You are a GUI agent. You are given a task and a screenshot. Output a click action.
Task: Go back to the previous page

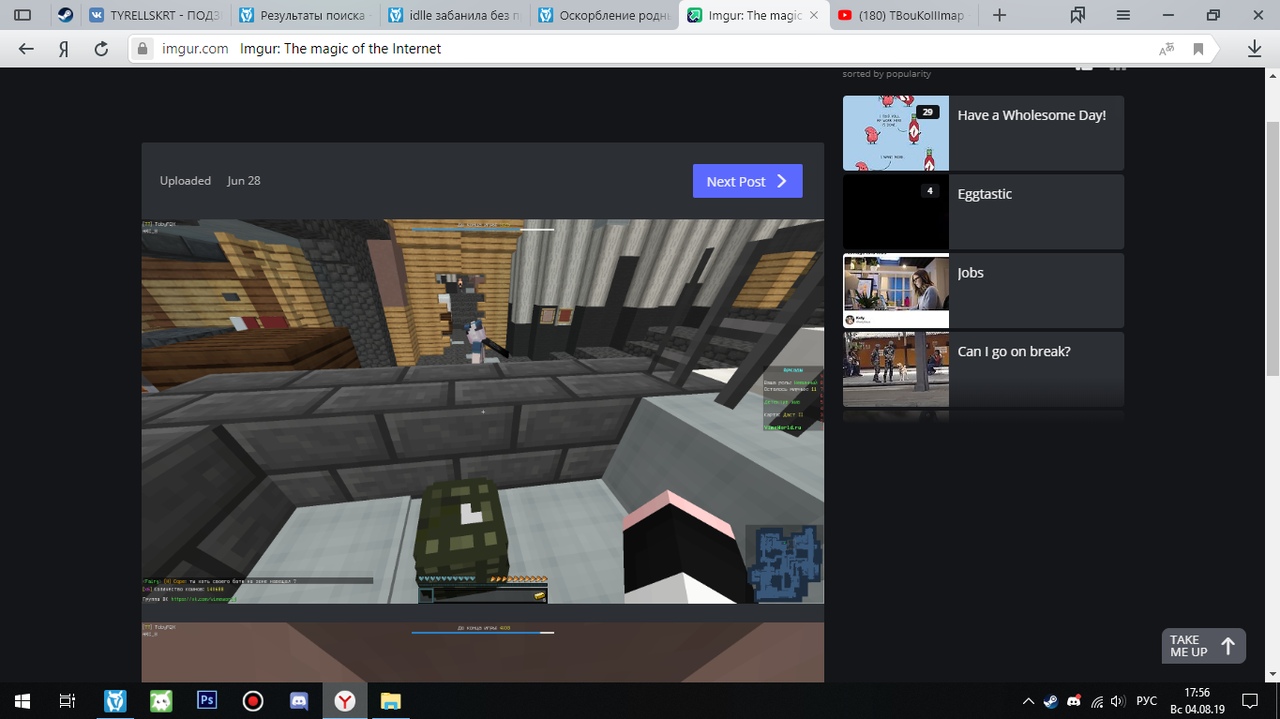click(x=26, y=49)
